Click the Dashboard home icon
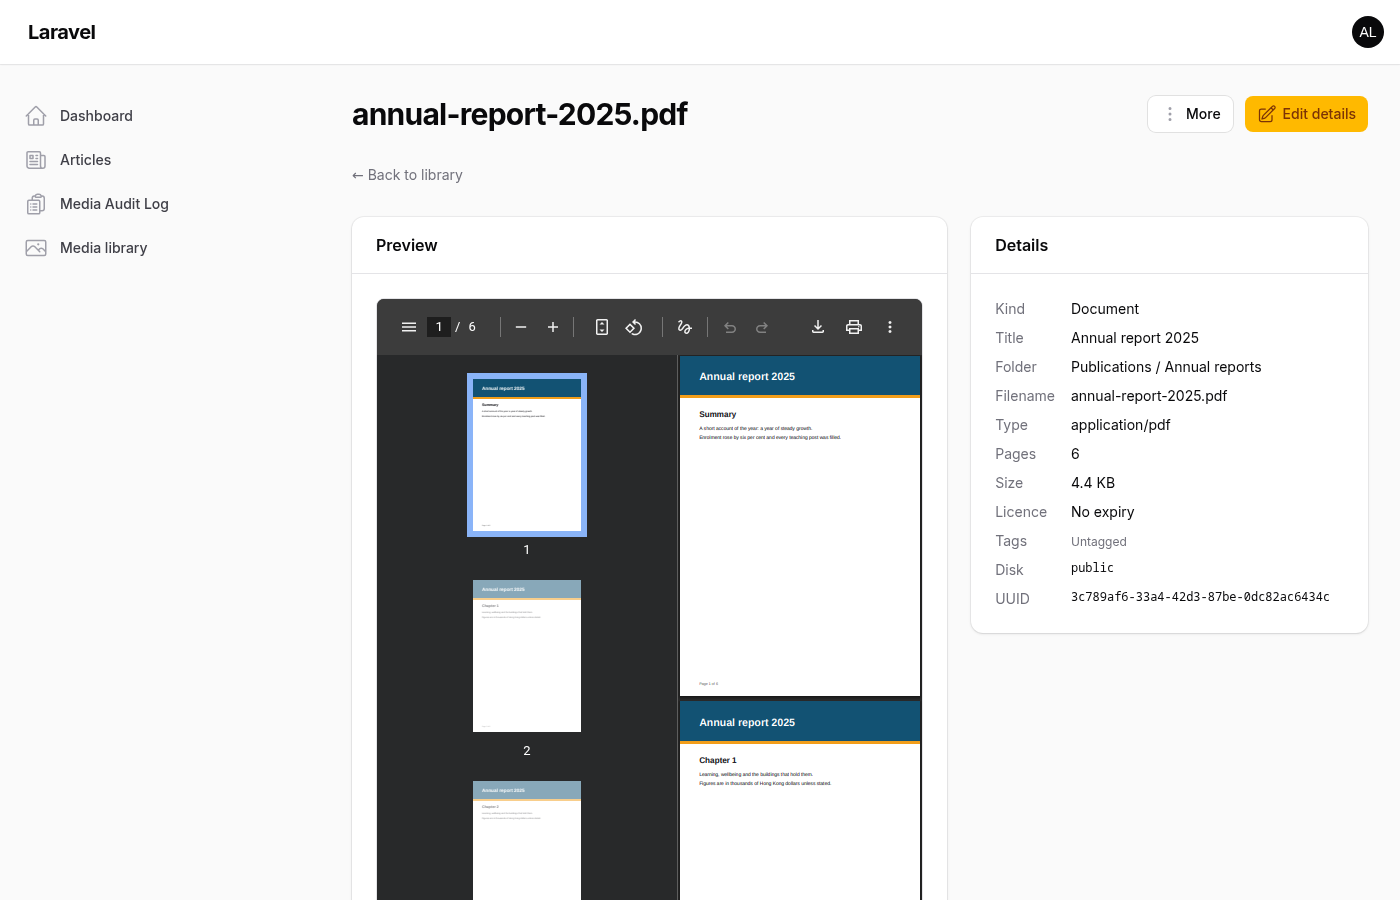This screenshot has width=1400, height=900. pos(36,116)
